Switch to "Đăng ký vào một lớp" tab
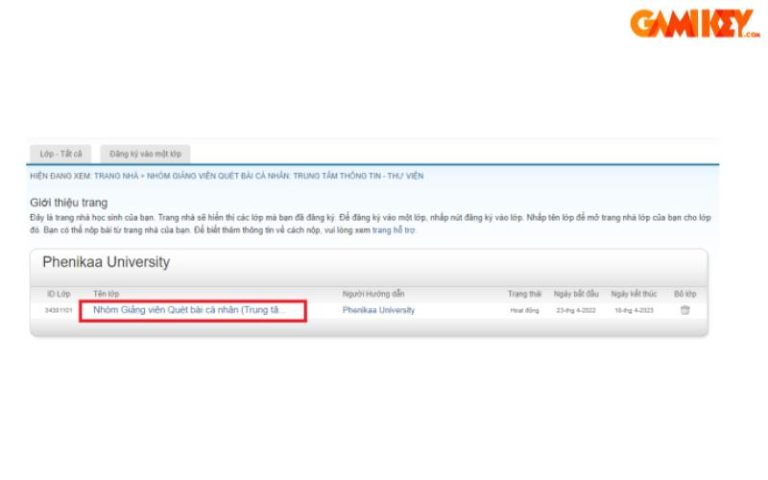 coord(145,154)
